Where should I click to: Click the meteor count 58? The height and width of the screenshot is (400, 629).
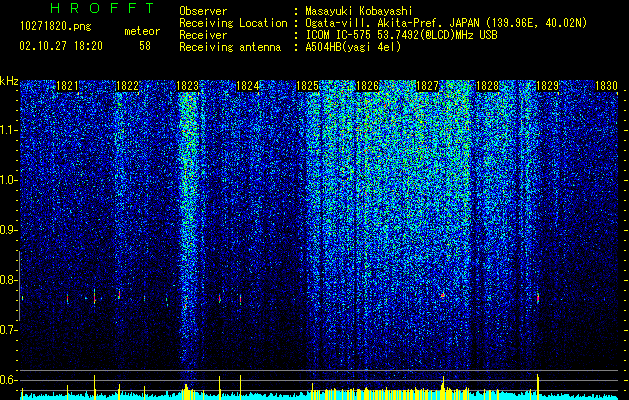click(x=145, y=46)
